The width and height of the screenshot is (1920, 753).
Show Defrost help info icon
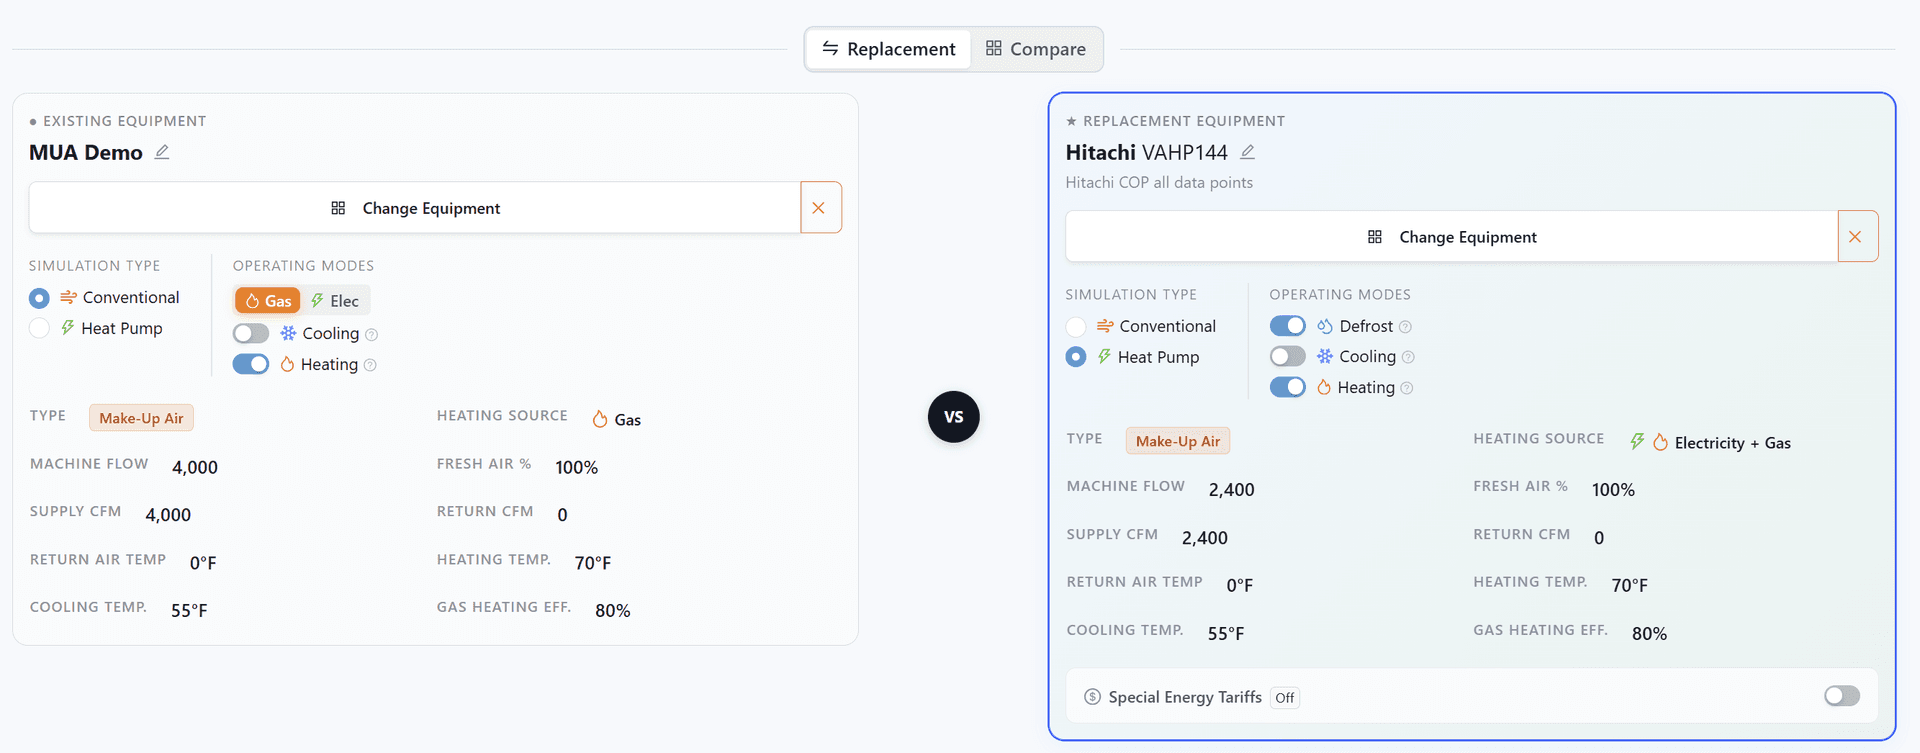tap(1405, 327)
